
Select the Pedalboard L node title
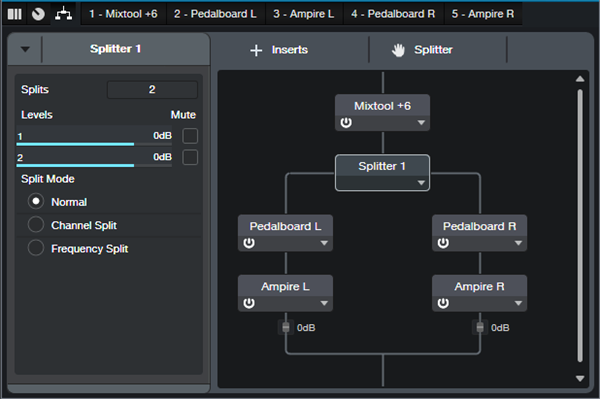pos(285,226)
